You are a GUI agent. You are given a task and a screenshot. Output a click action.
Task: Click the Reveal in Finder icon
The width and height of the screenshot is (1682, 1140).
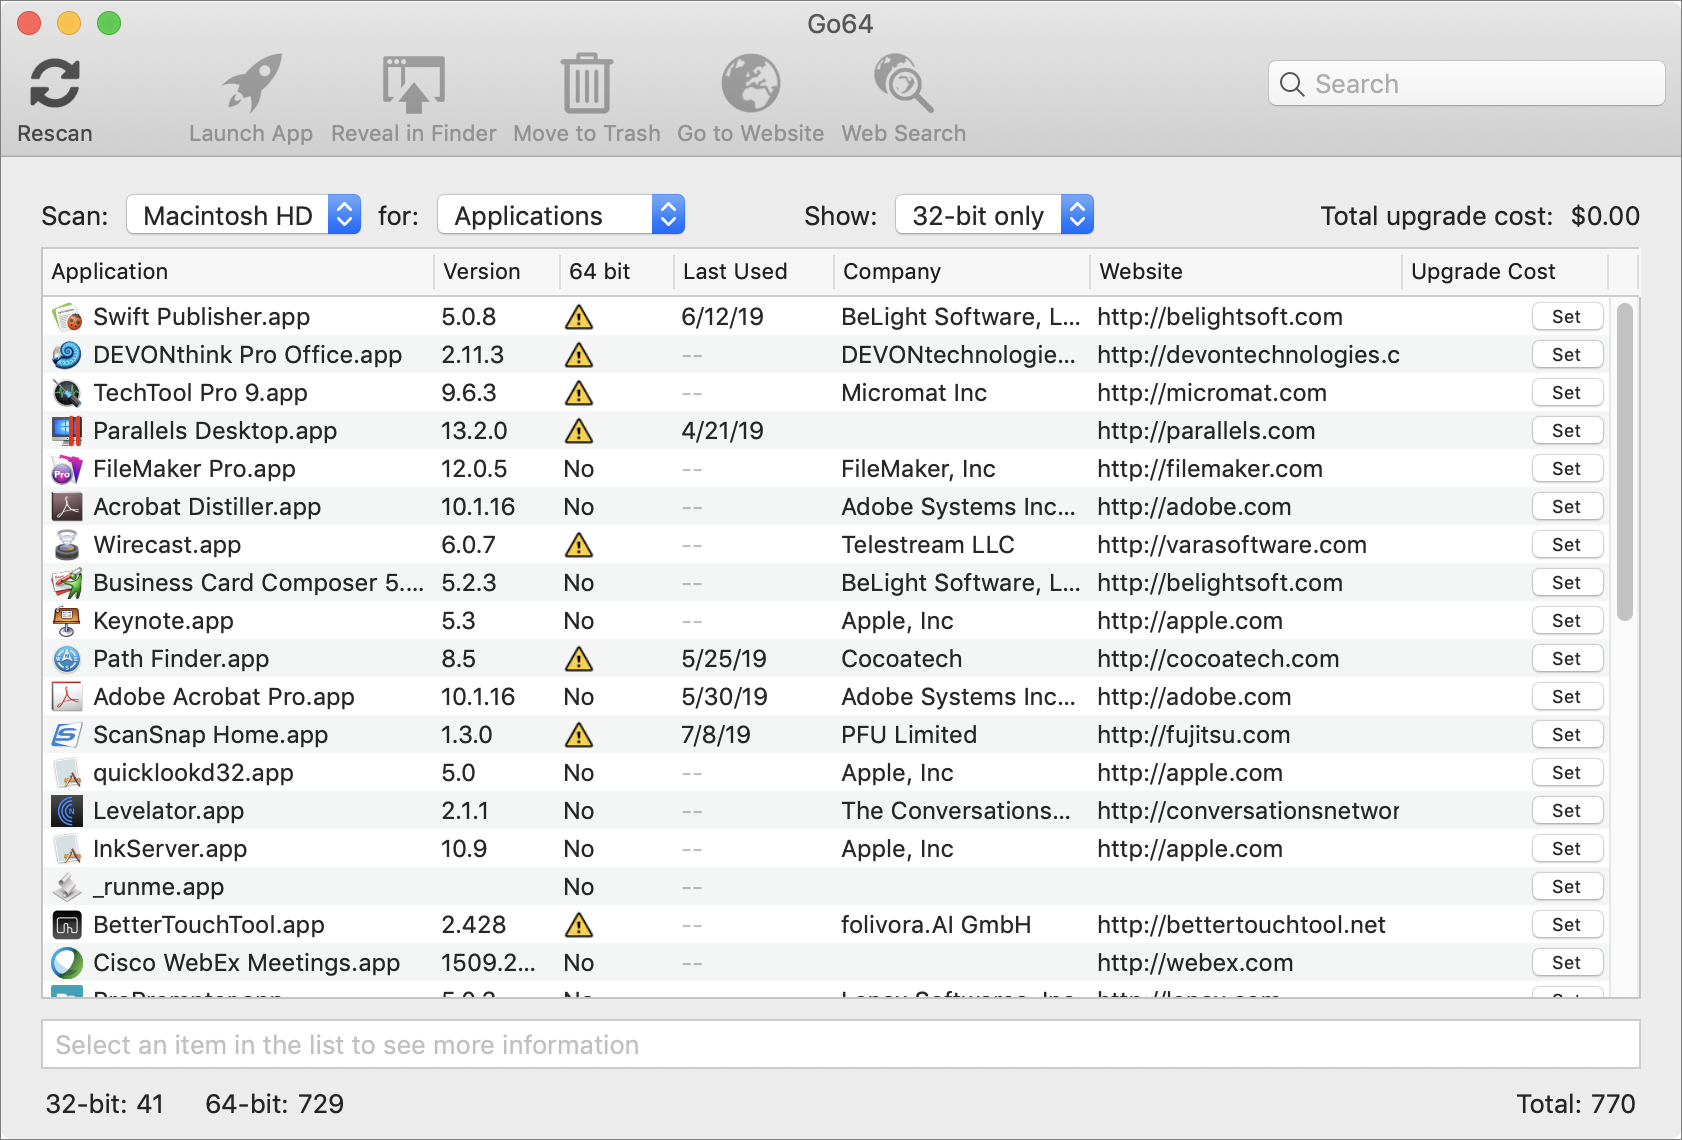click(413, 83)
